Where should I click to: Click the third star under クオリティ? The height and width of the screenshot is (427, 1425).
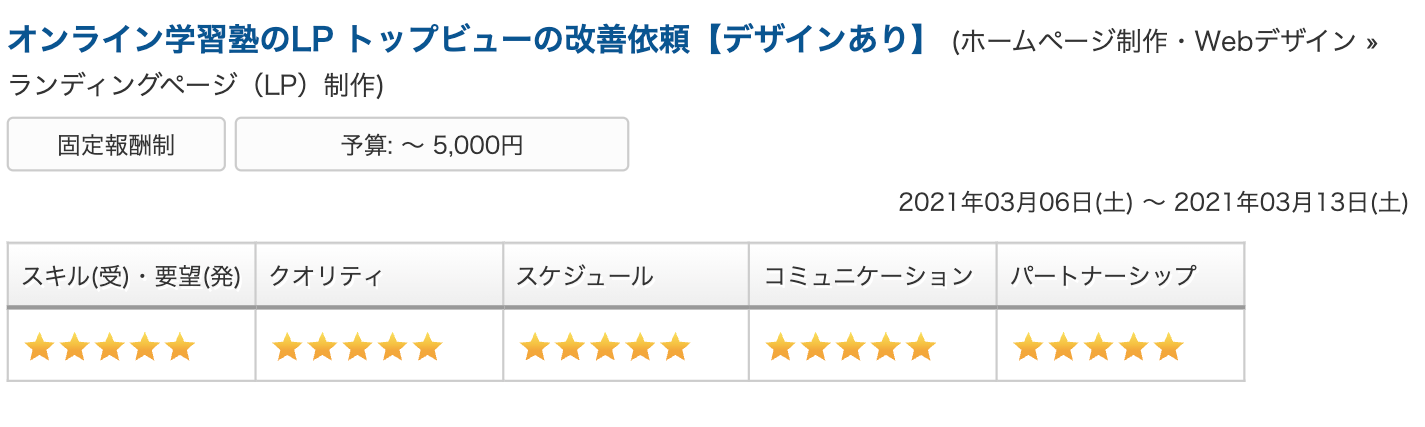coord(357,347)
